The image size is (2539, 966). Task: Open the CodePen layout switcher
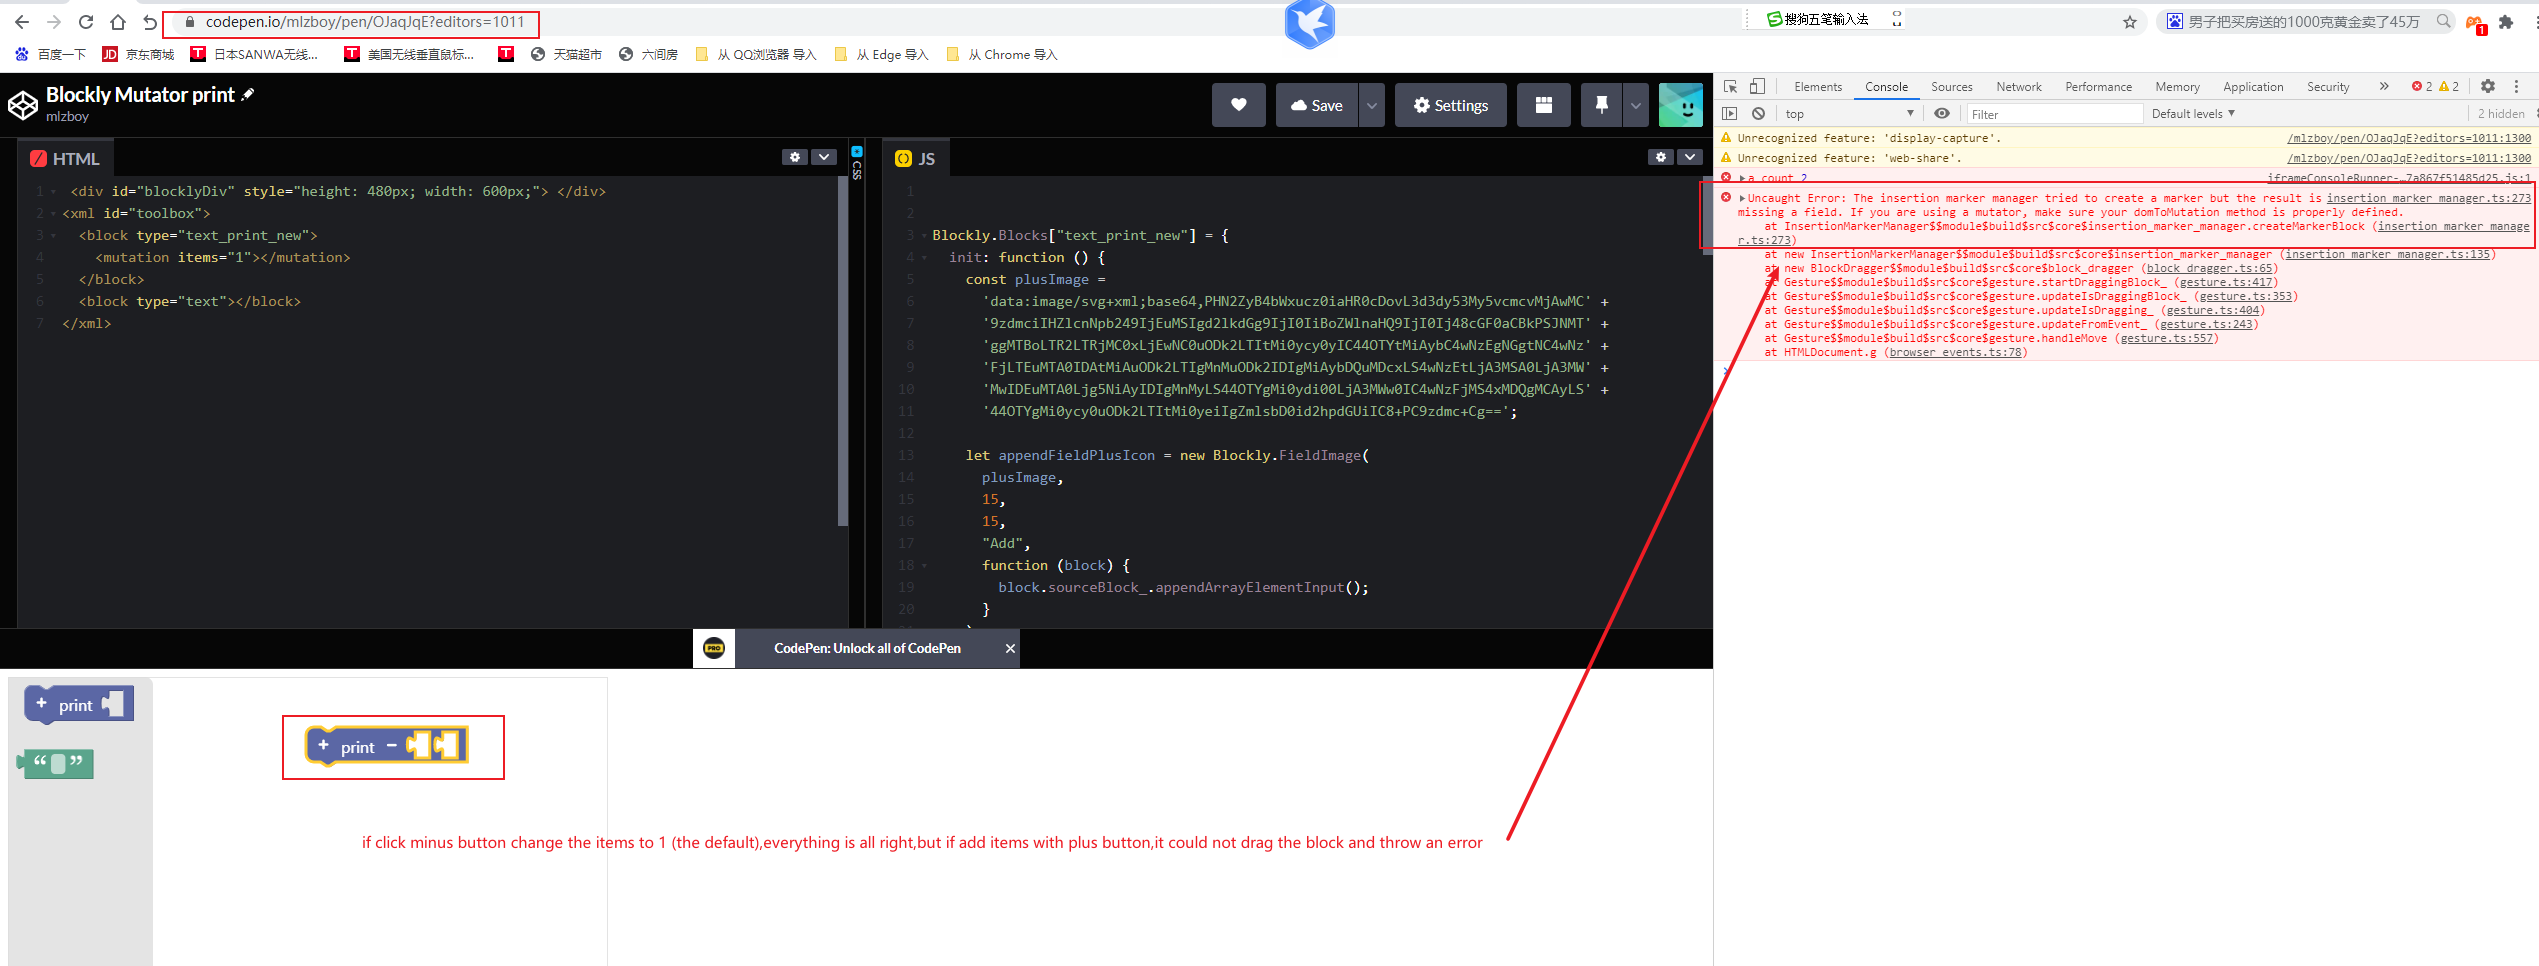point(1543,105)
